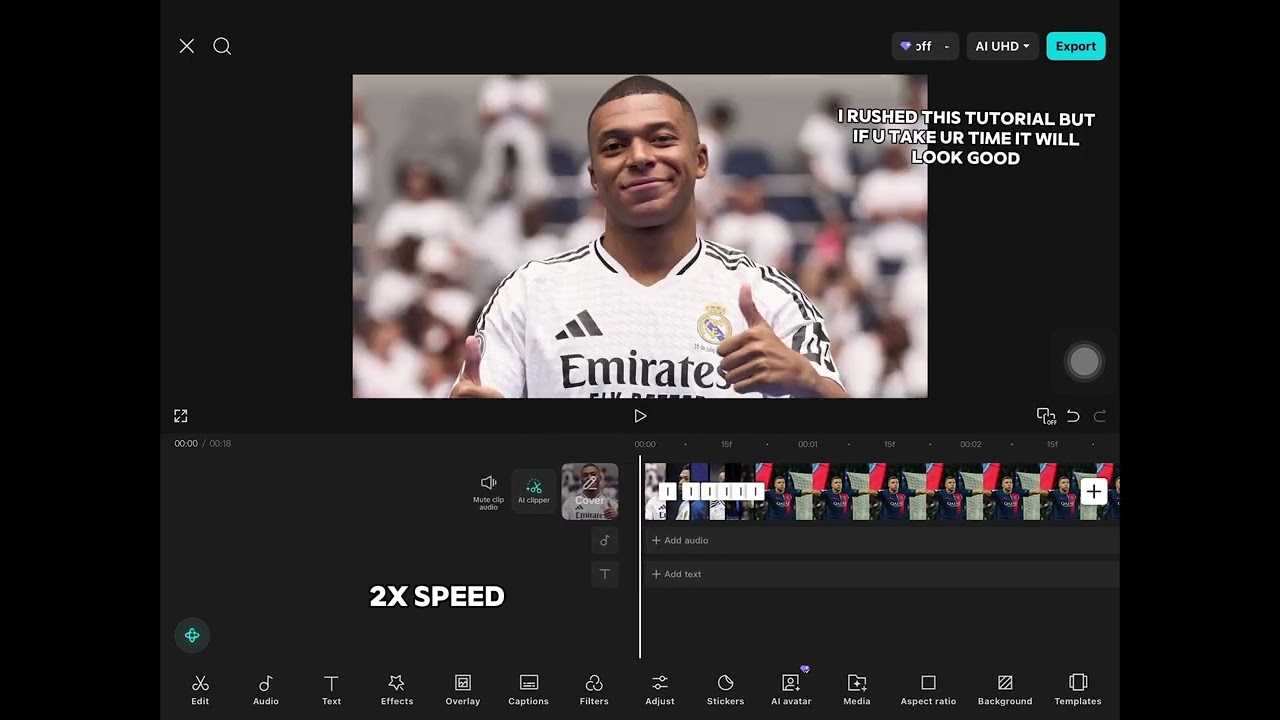
Task: Expand the AI UHD resolution dropdown
Action: tap(1002, 46)
